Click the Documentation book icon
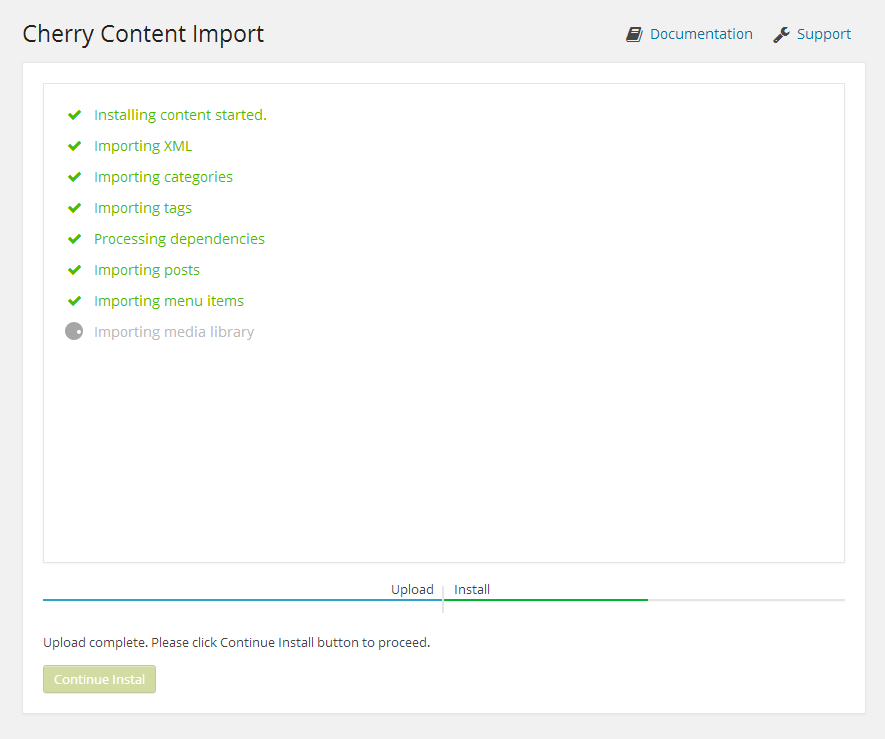This screenshot has height=739, width=885. pos(634,34)
